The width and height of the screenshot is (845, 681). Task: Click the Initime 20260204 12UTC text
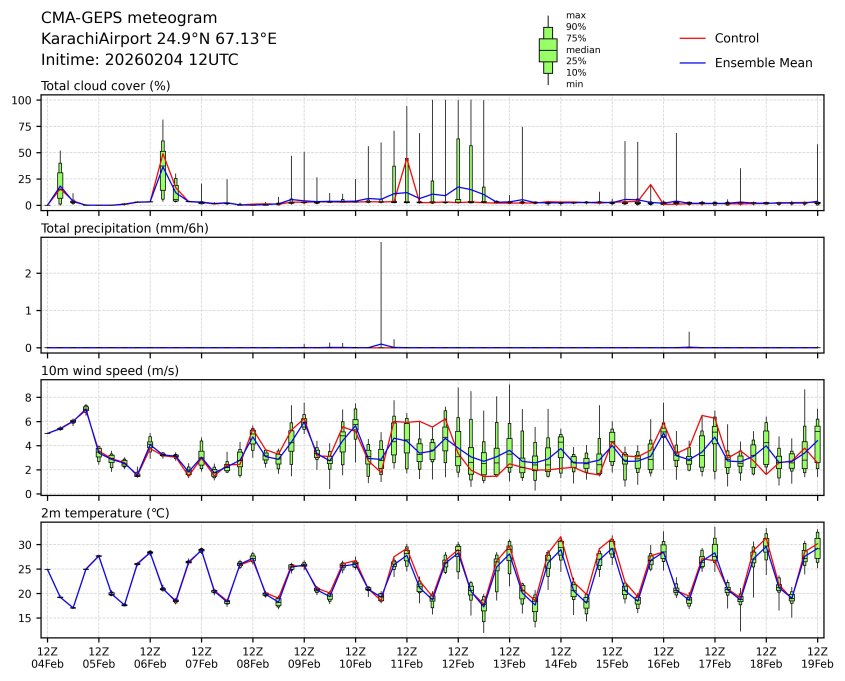coord(139,60)
